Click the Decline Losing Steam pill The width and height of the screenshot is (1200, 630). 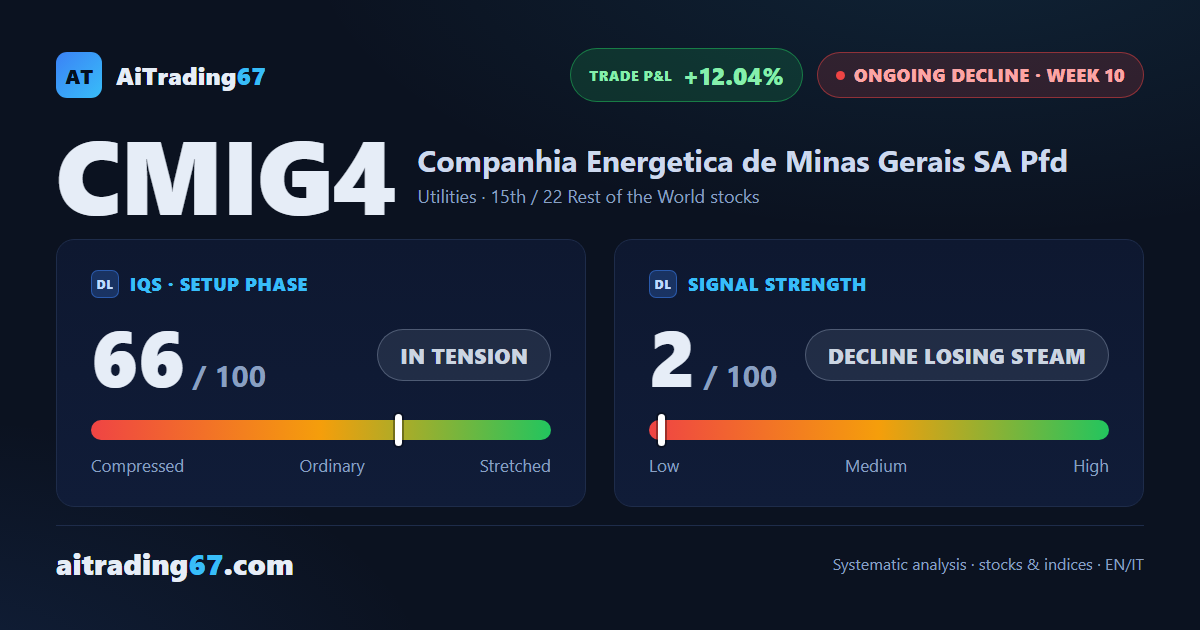pos(957,355)
